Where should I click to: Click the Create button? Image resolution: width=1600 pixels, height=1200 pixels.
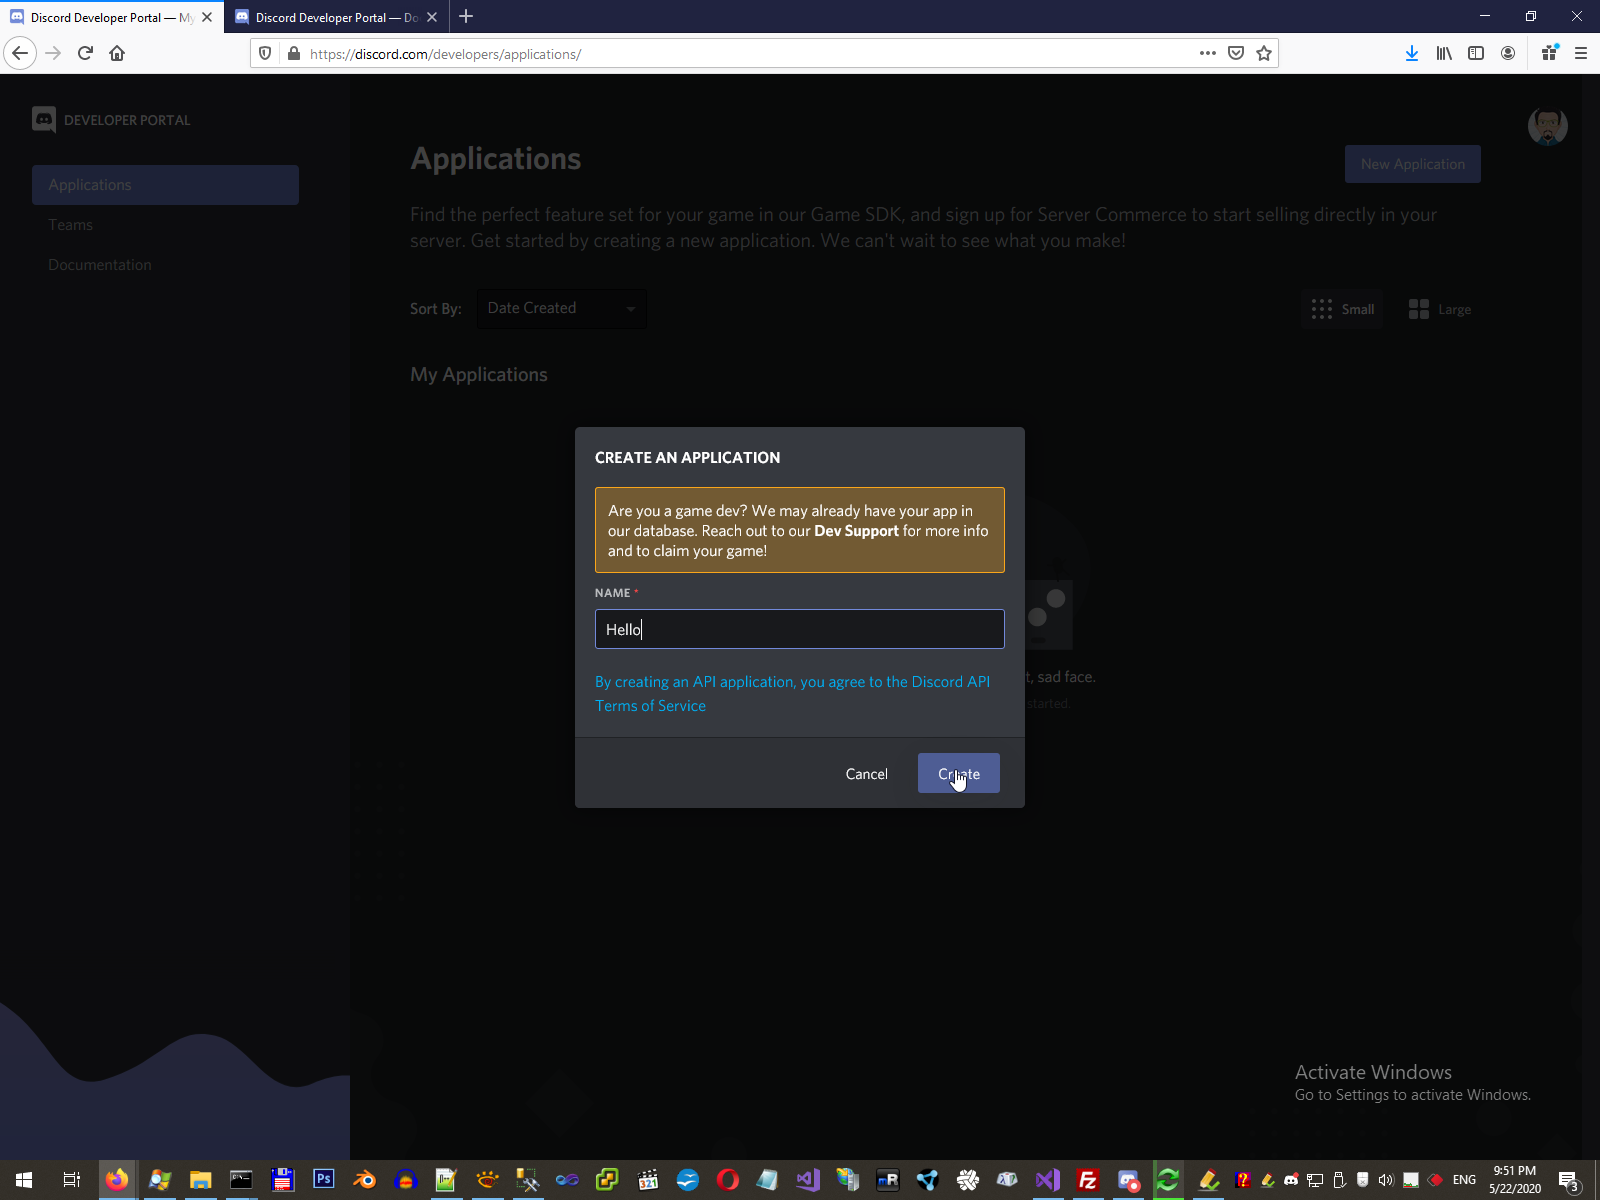(959, 773)
